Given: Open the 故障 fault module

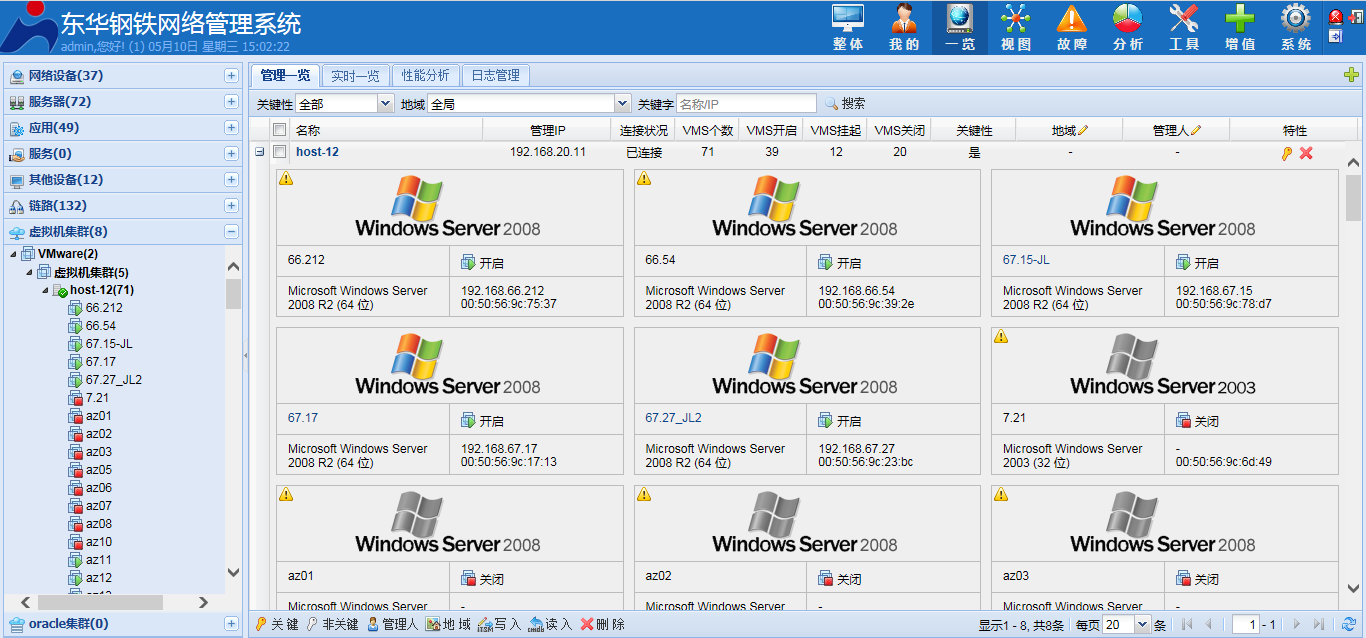Looking at the screenshot, I should [1072, 27].
